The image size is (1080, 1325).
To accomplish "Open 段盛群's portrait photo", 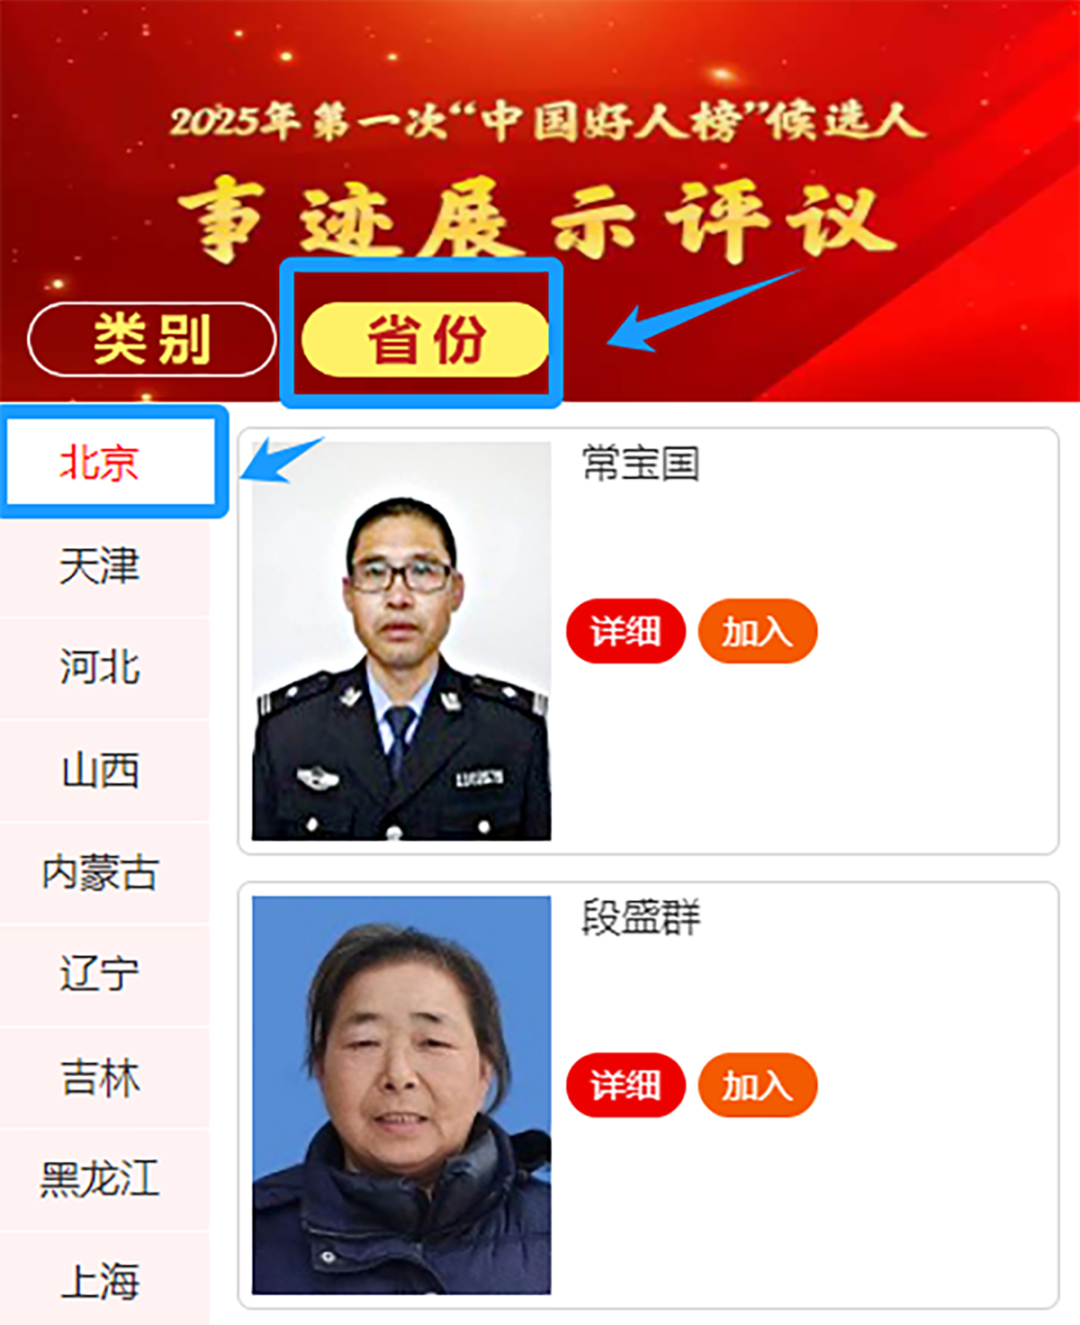I will (401, 1095).
